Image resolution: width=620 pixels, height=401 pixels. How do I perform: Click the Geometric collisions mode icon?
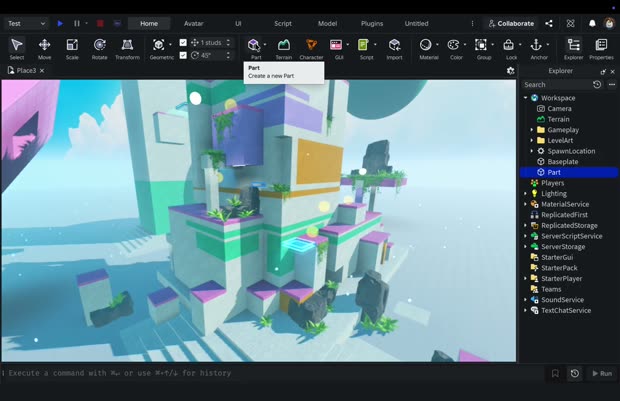click(x=159, y=45)
